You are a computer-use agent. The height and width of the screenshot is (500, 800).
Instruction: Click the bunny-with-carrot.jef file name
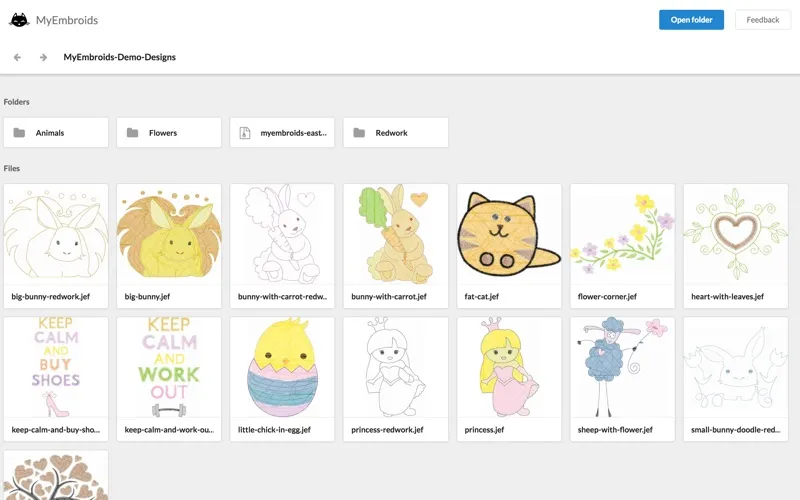click(x=389, y=296)
